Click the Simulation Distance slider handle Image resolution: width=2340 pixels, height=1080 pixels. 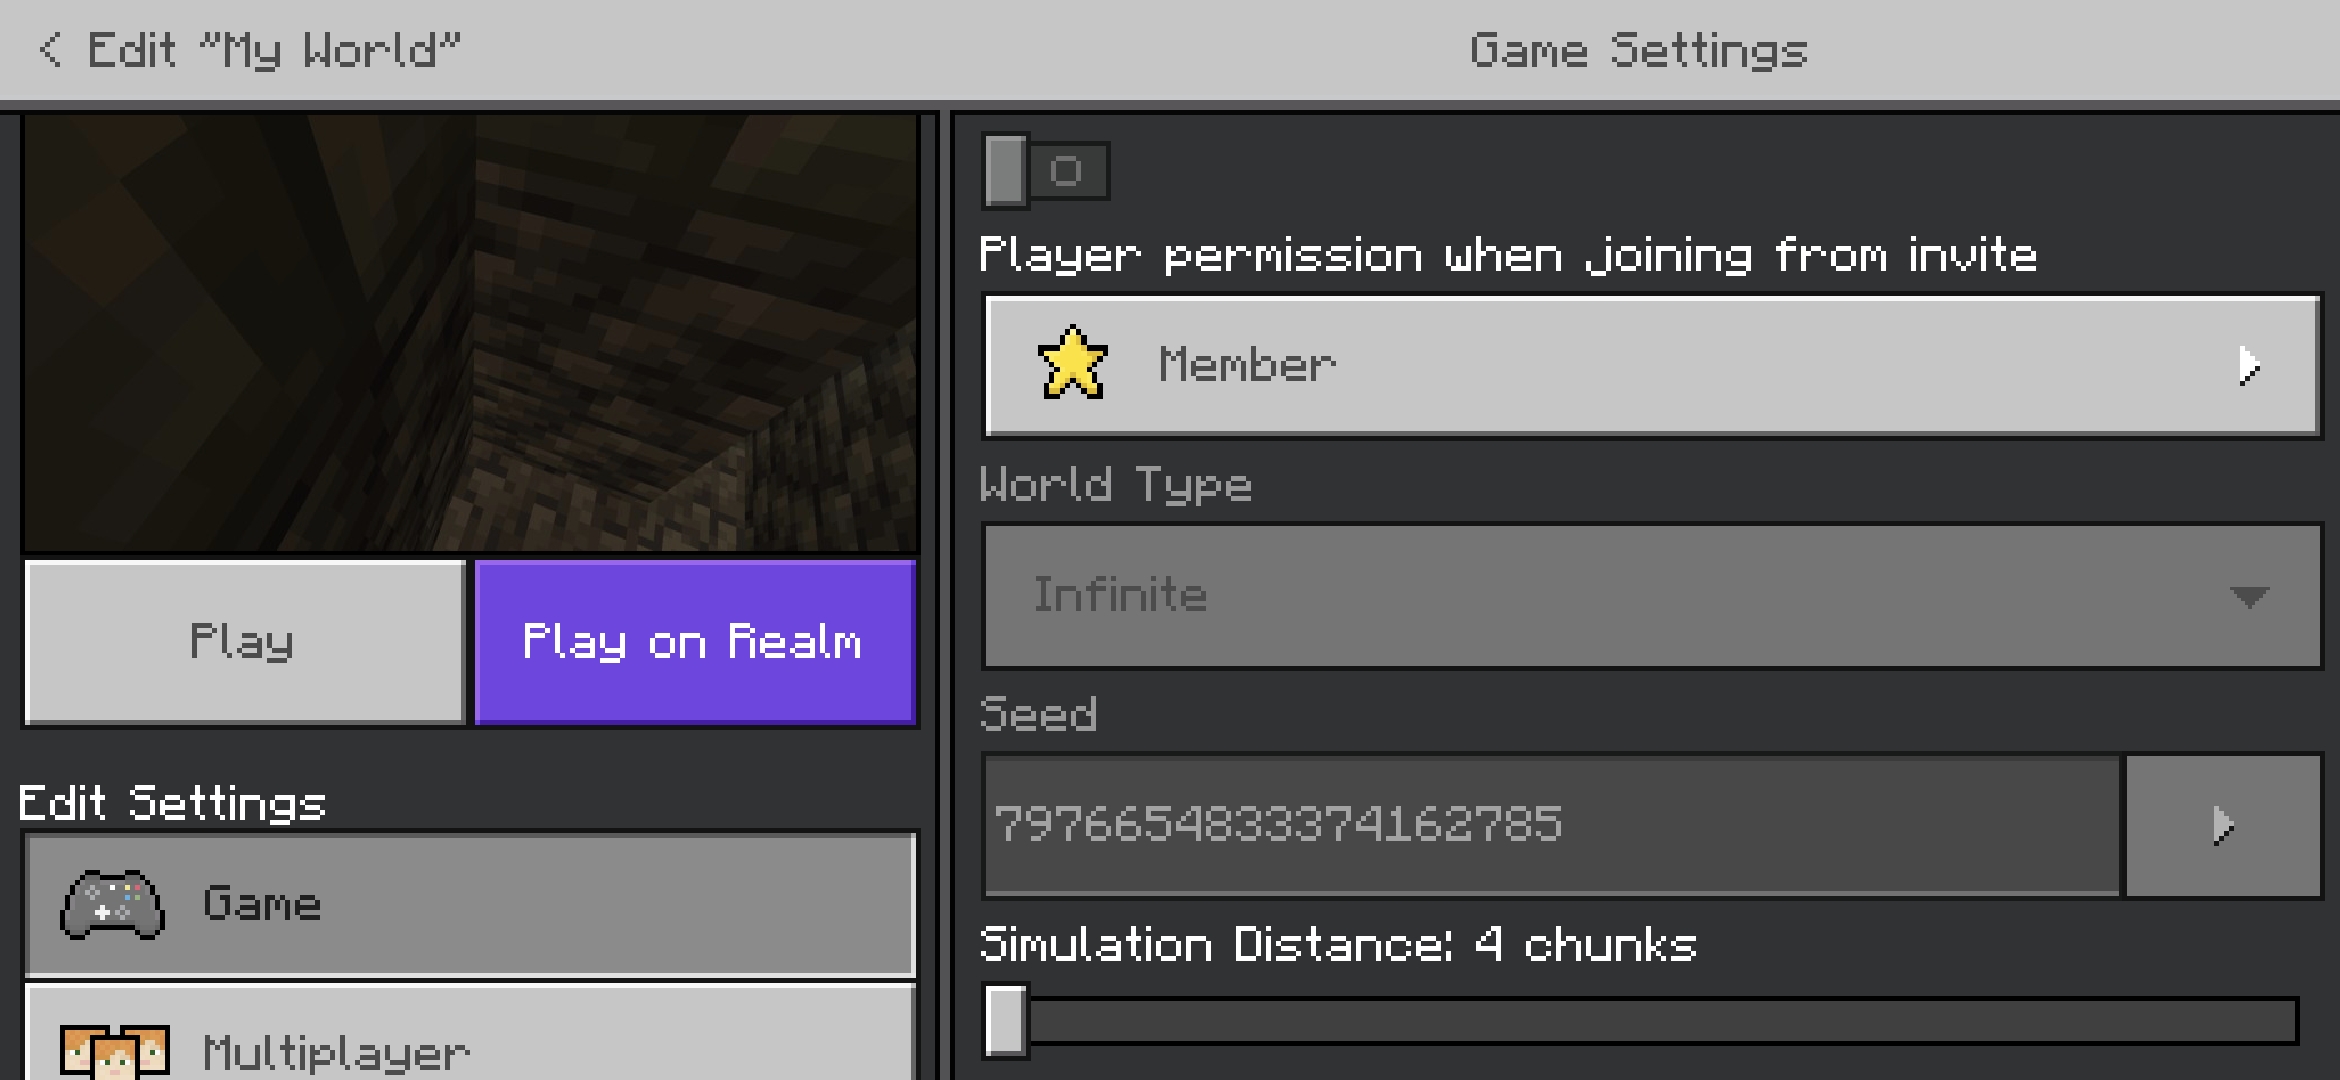point(1006,1021)
